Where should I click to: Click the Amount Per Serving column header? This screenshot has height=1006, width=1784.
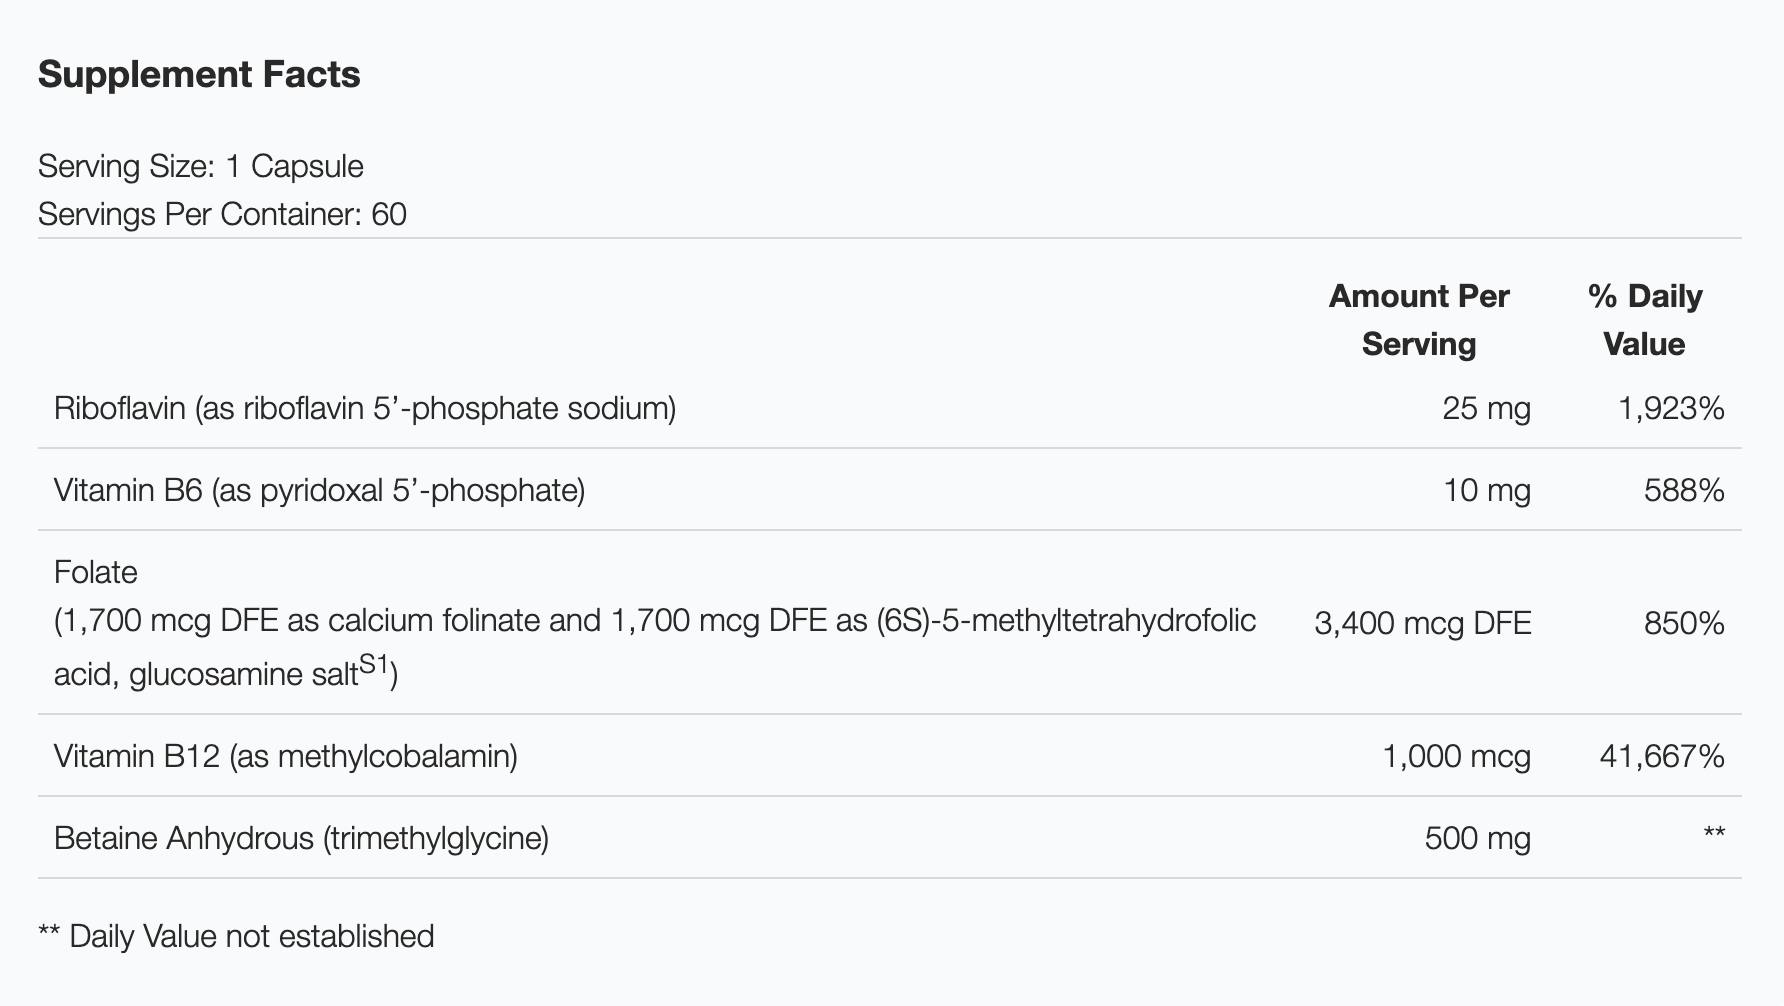(1418, 320)
